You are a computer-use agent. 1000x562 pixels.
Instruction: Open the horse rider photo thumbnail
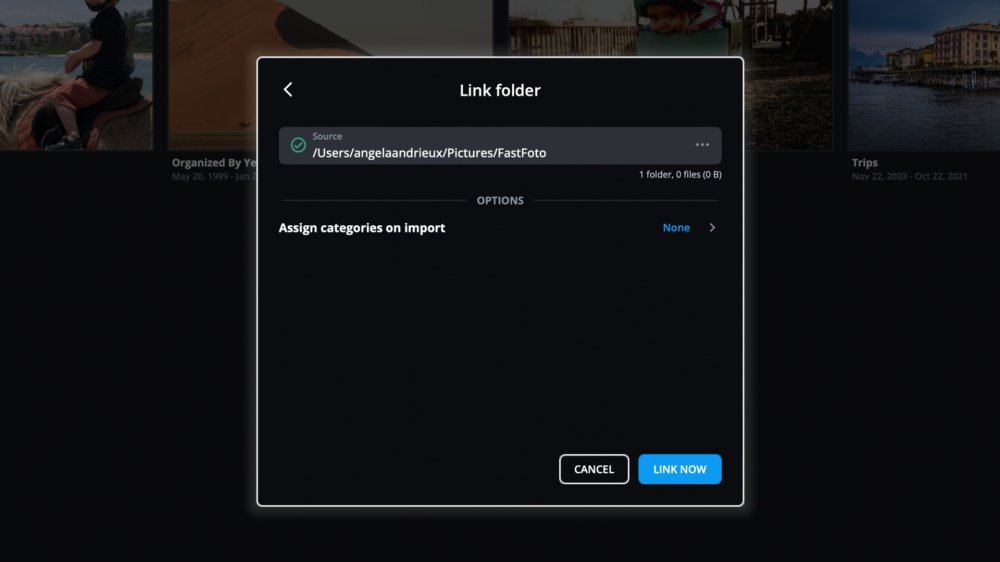(x=76, y=75)
